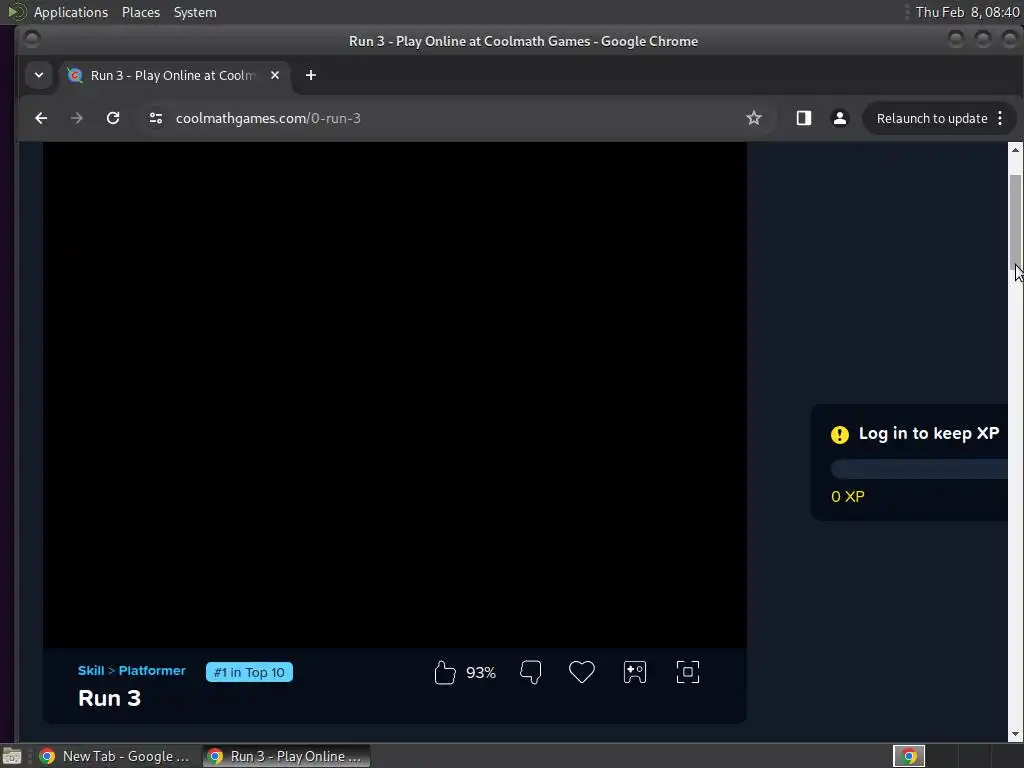Screen dimensions: 1024x768
Task: Open the Applications menu
Action: (71, 12)
